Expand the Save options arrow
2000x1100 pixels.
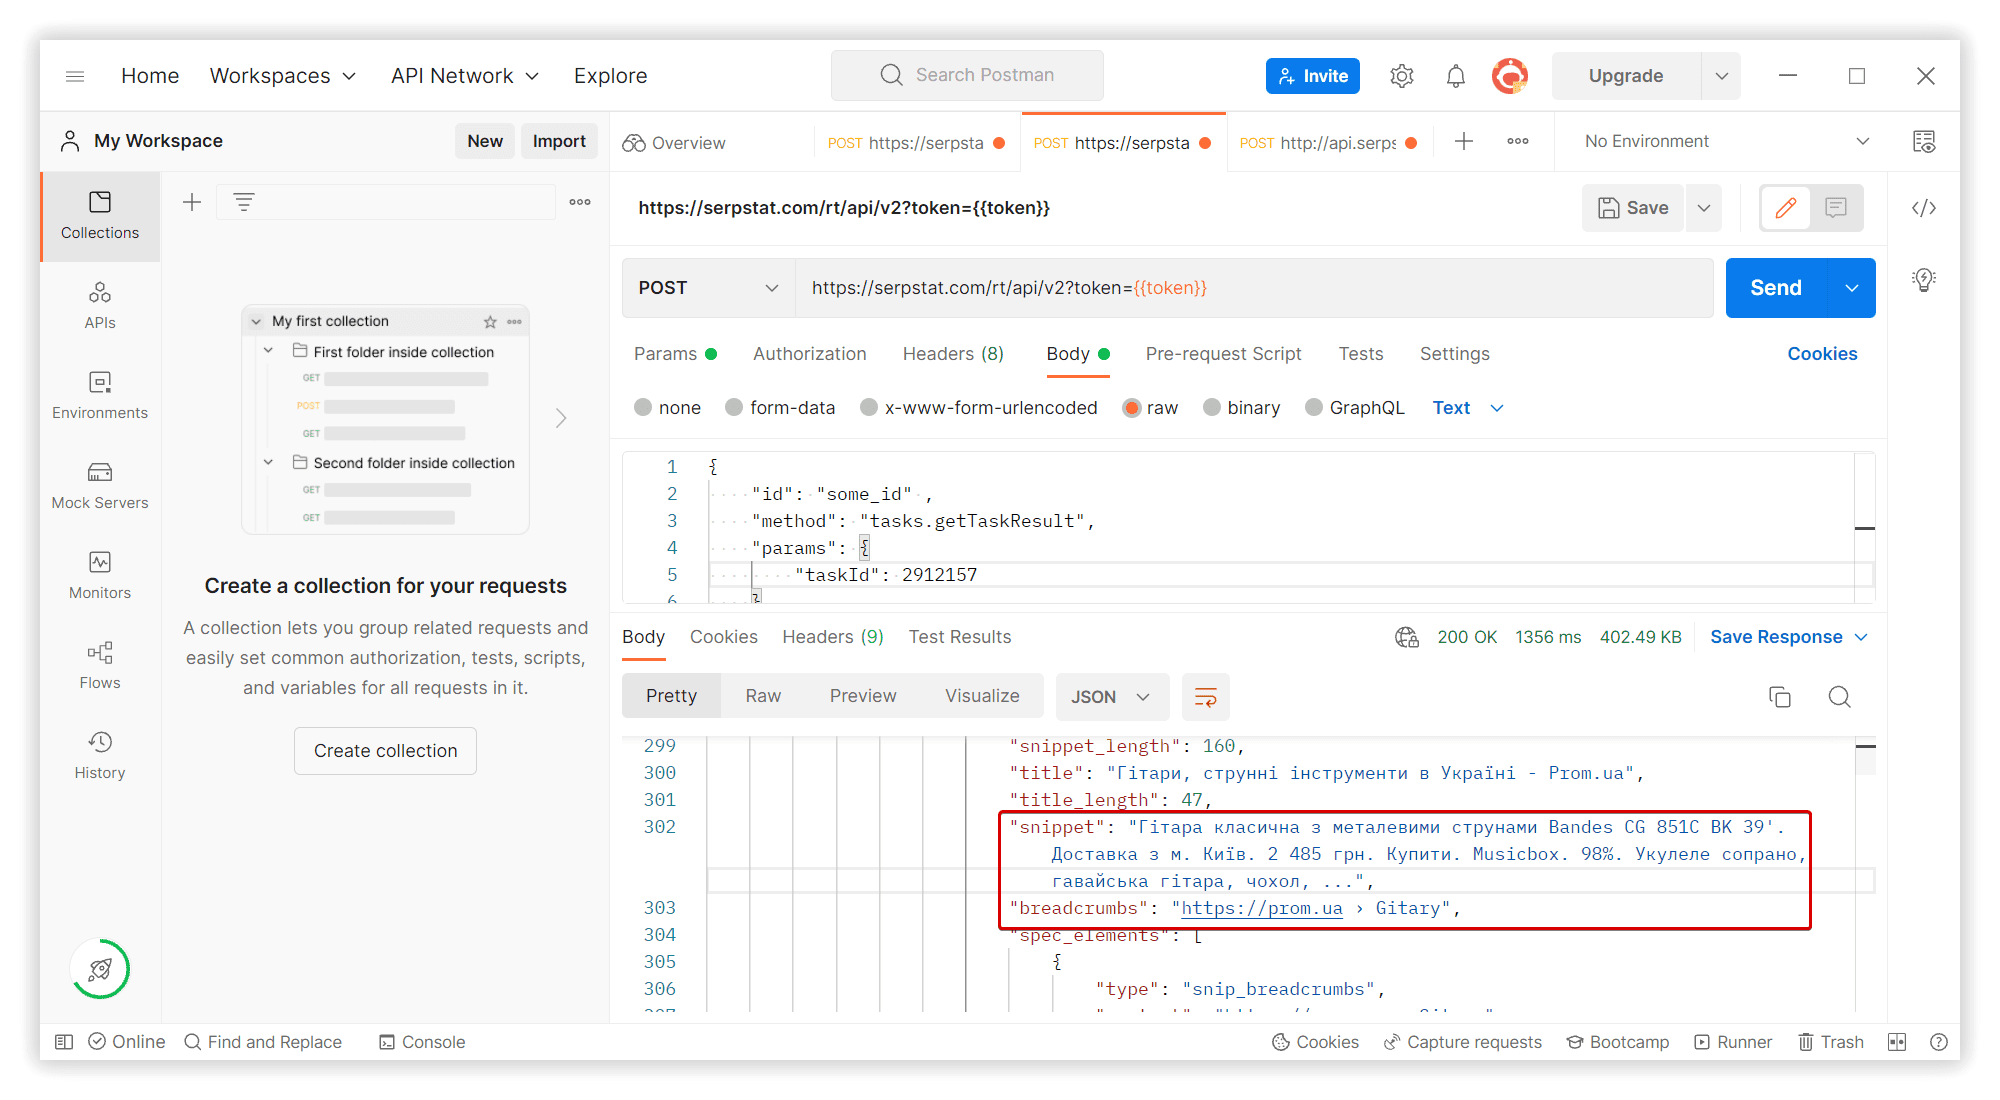(x=1704, y=208)
